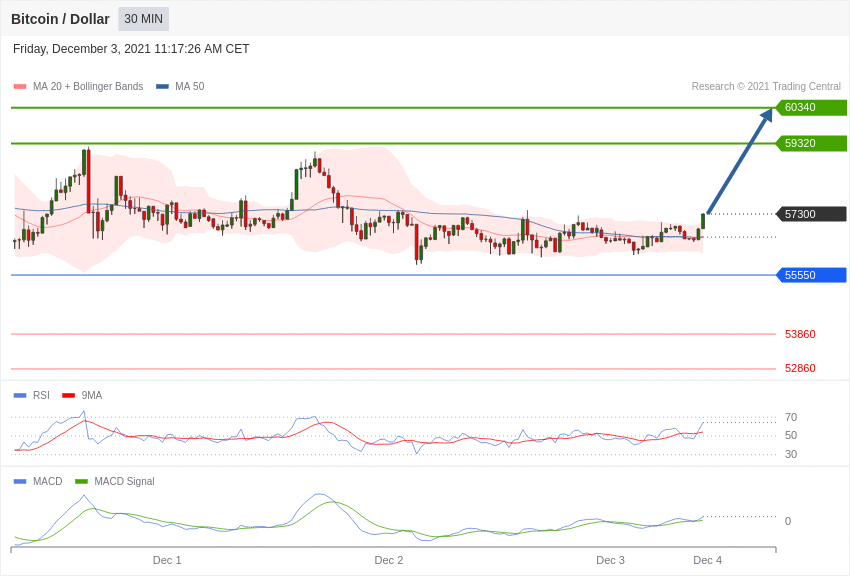Click the blue forecast arrow head

[x=767, y=116]
